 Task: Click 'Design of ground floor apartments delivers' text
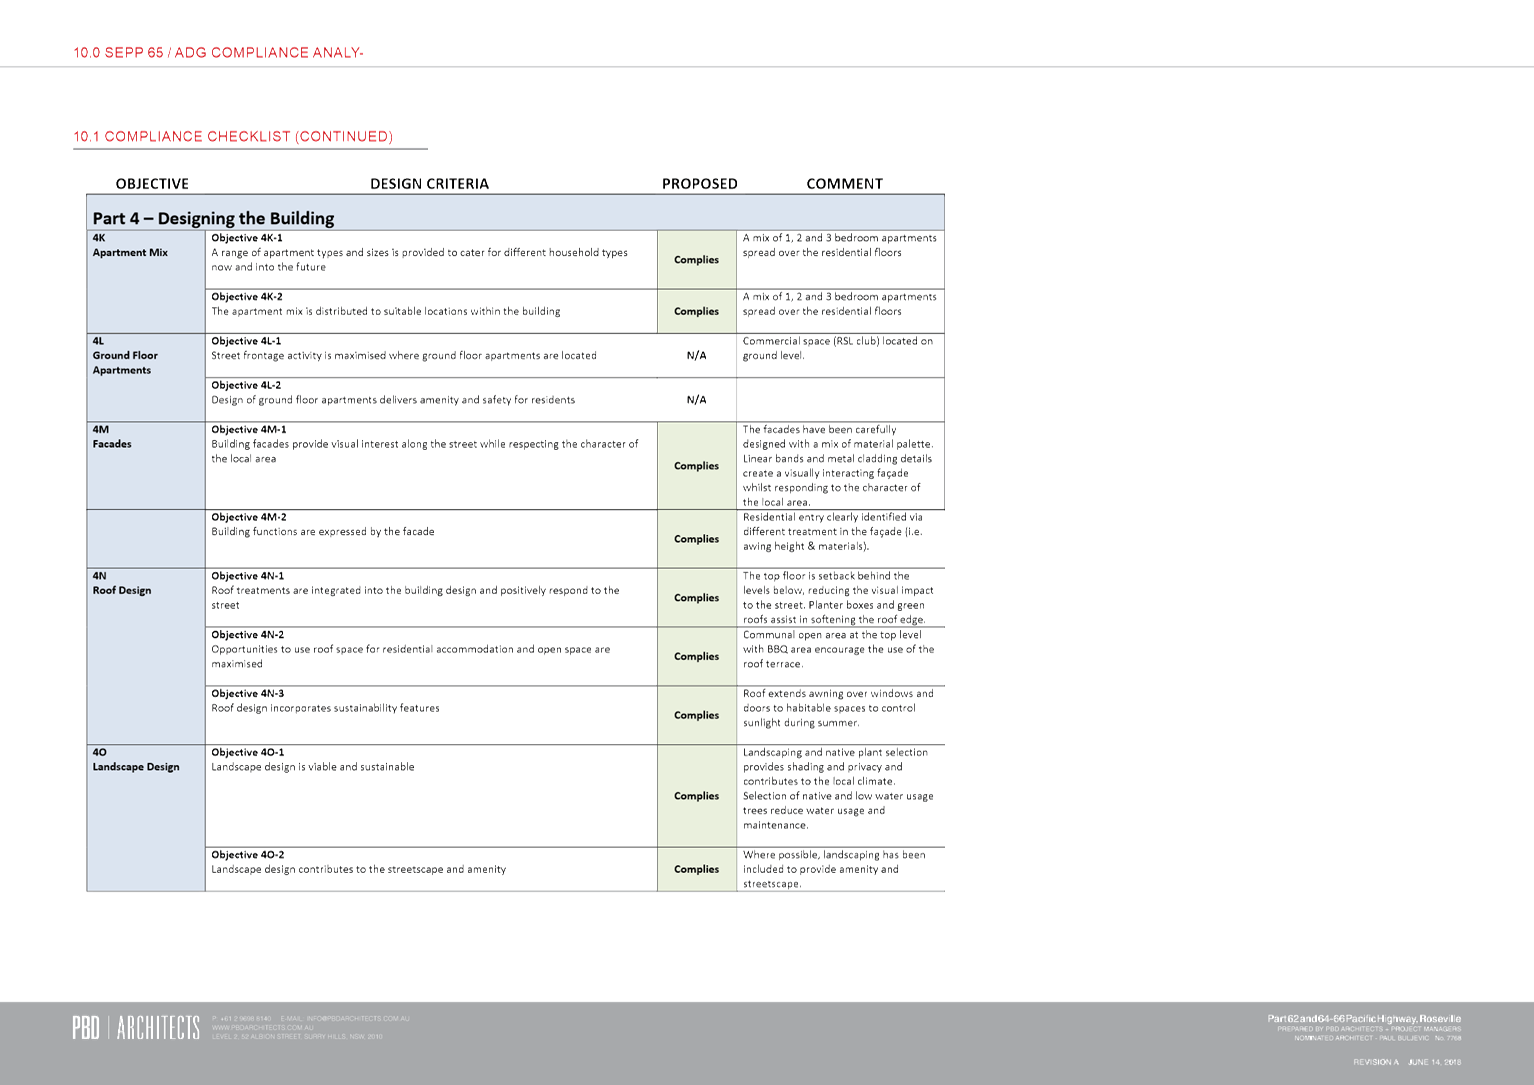(393, 400)
